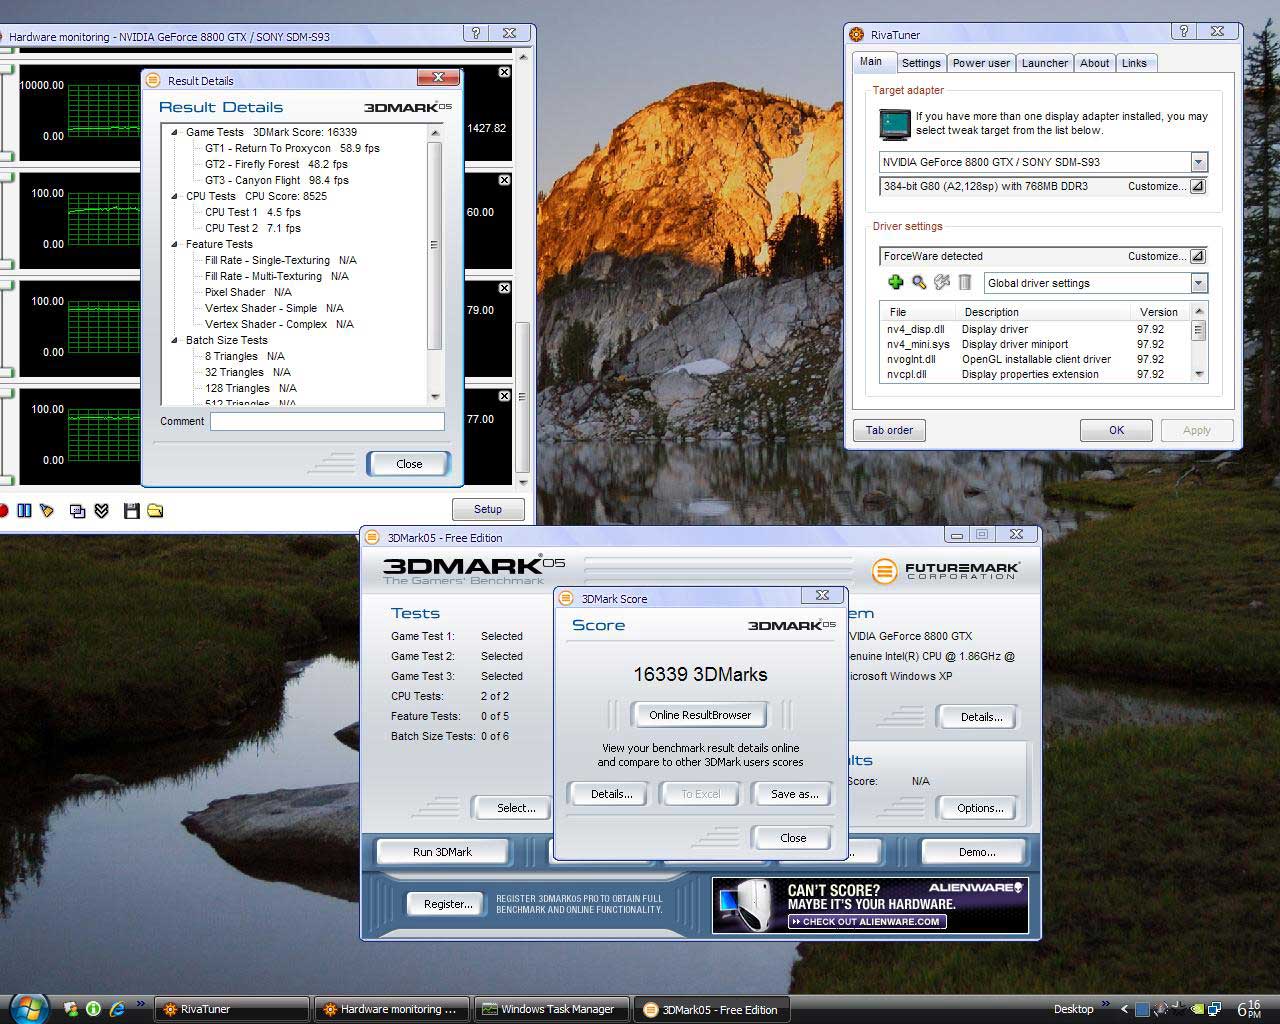Collapse the Feature Tests tree node
Screen dimensions: 1280x1024
(175, 244)
